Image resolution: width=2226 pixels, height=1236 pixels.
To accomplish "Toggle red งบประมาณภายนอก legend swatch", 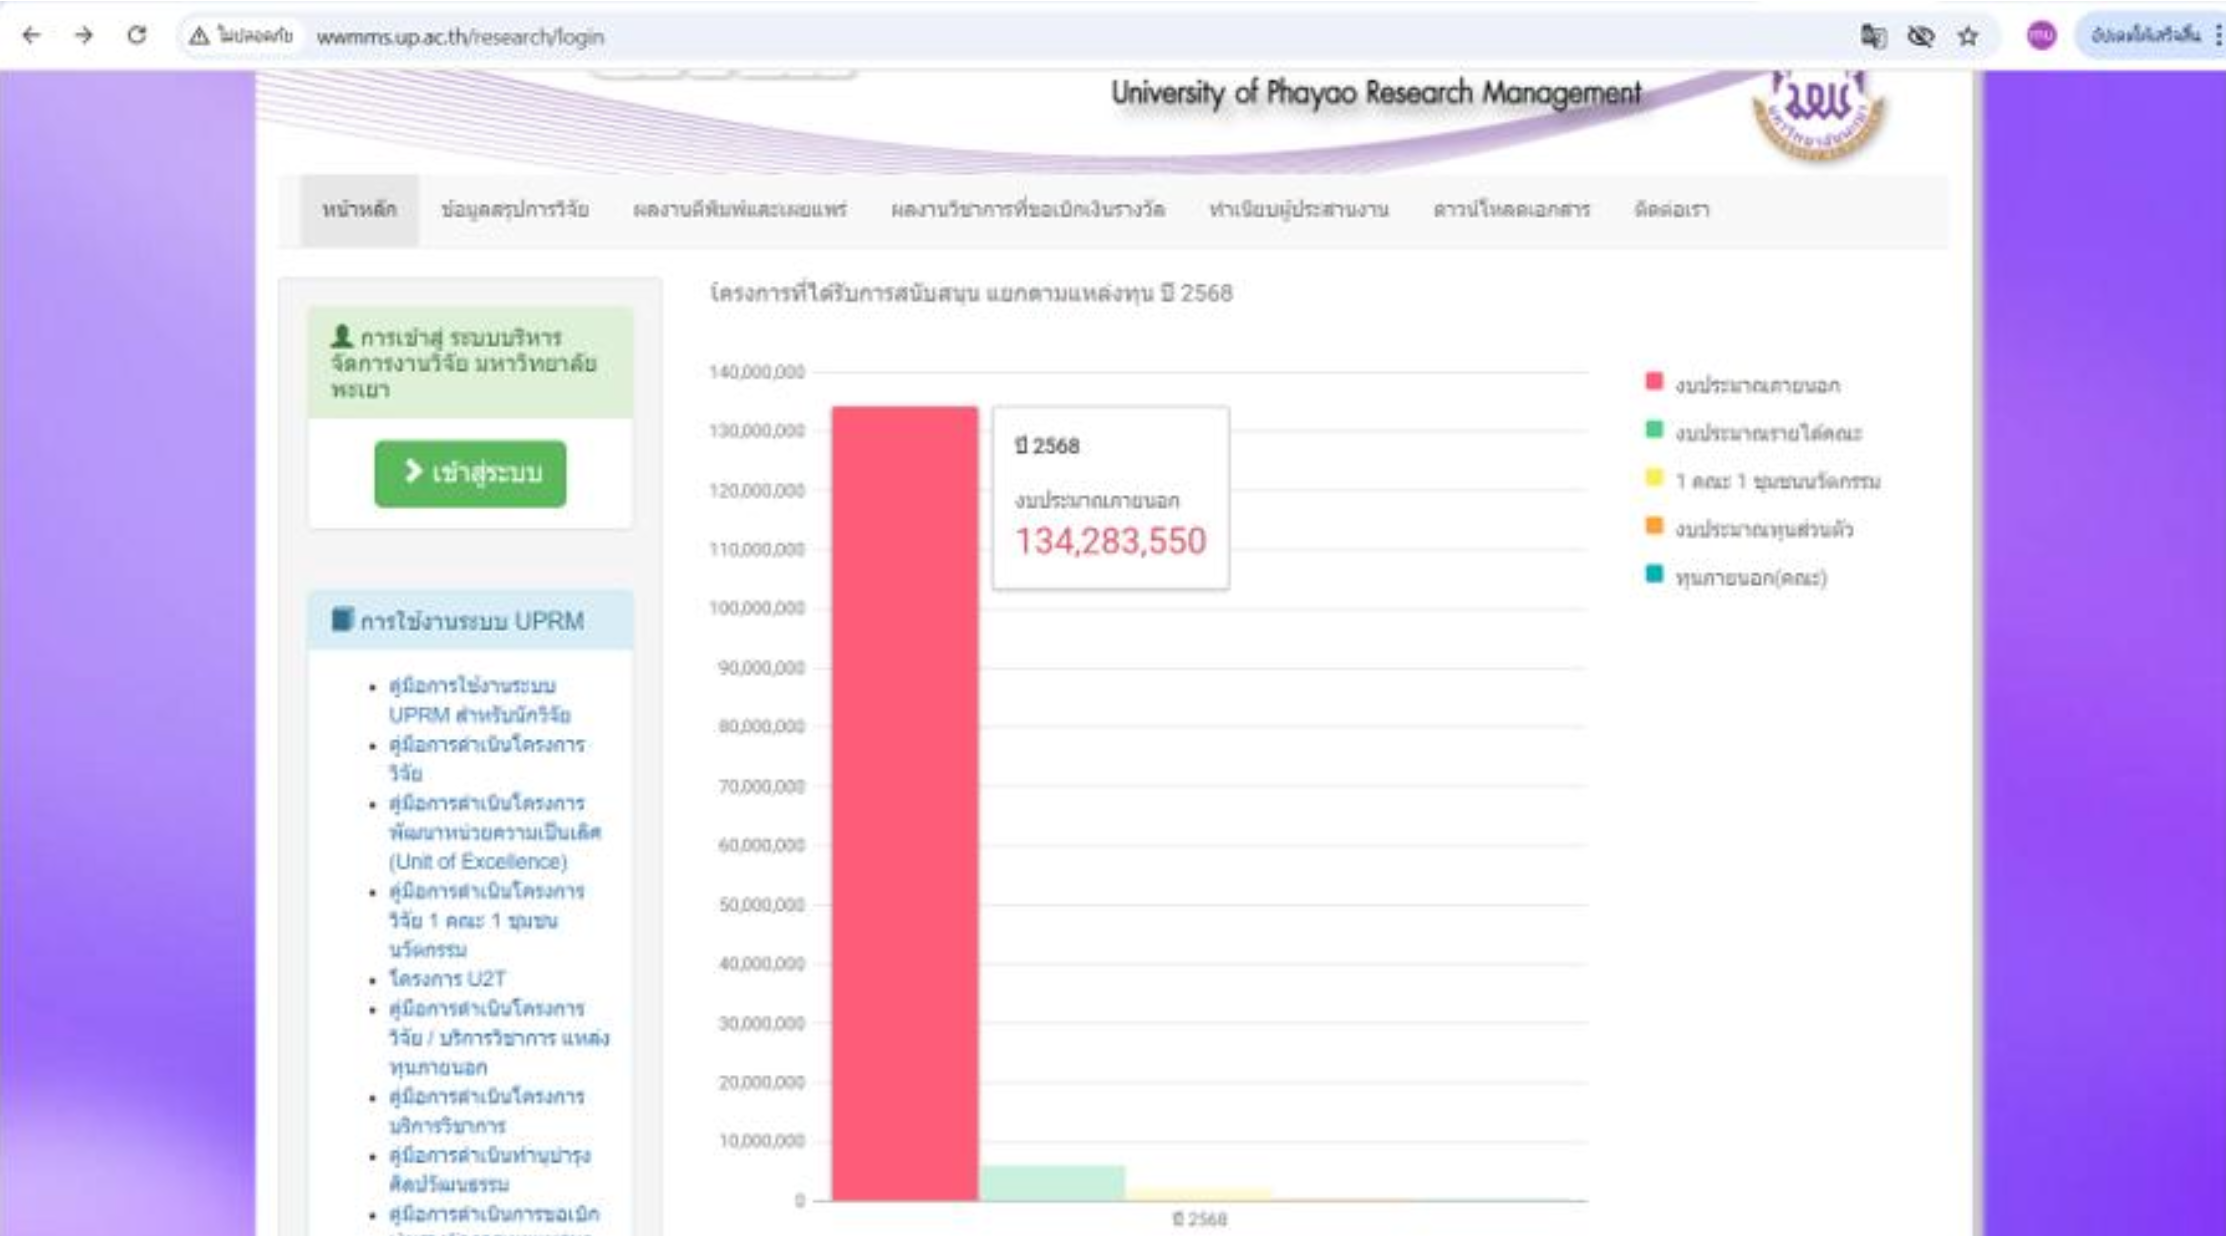I will point(1654,382).
